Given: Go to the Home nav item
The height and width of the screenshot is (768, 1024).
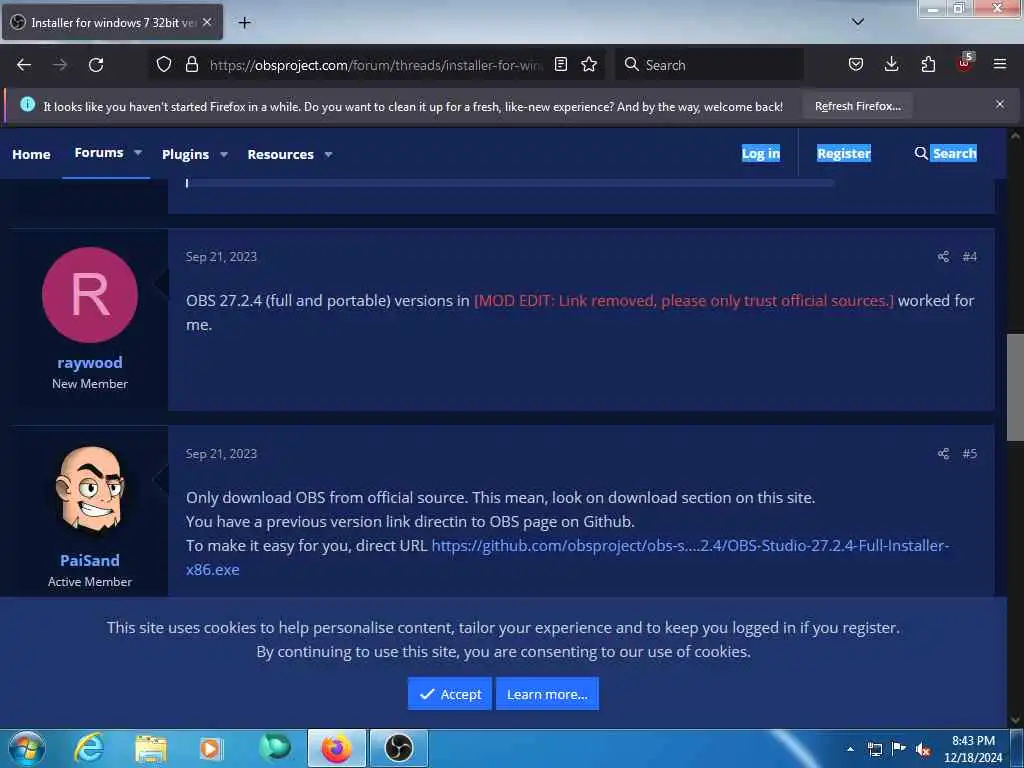Looking at the screenshot, I should [31, 155].
